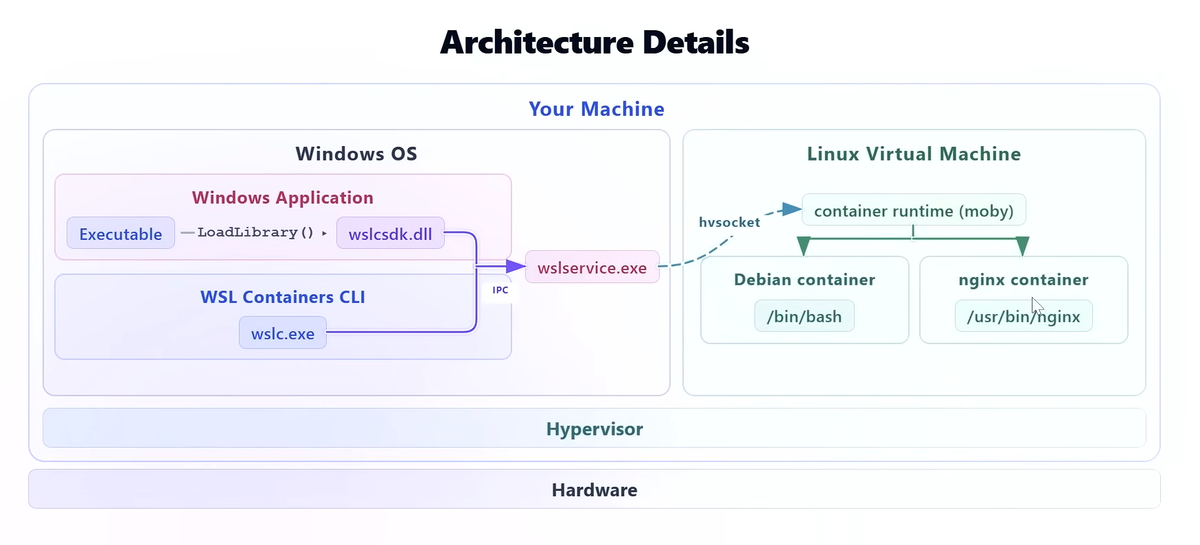This screenshot has width=1200, height=545.
Task: Click the Hardware bar
Action: click(x=594, y=490)
